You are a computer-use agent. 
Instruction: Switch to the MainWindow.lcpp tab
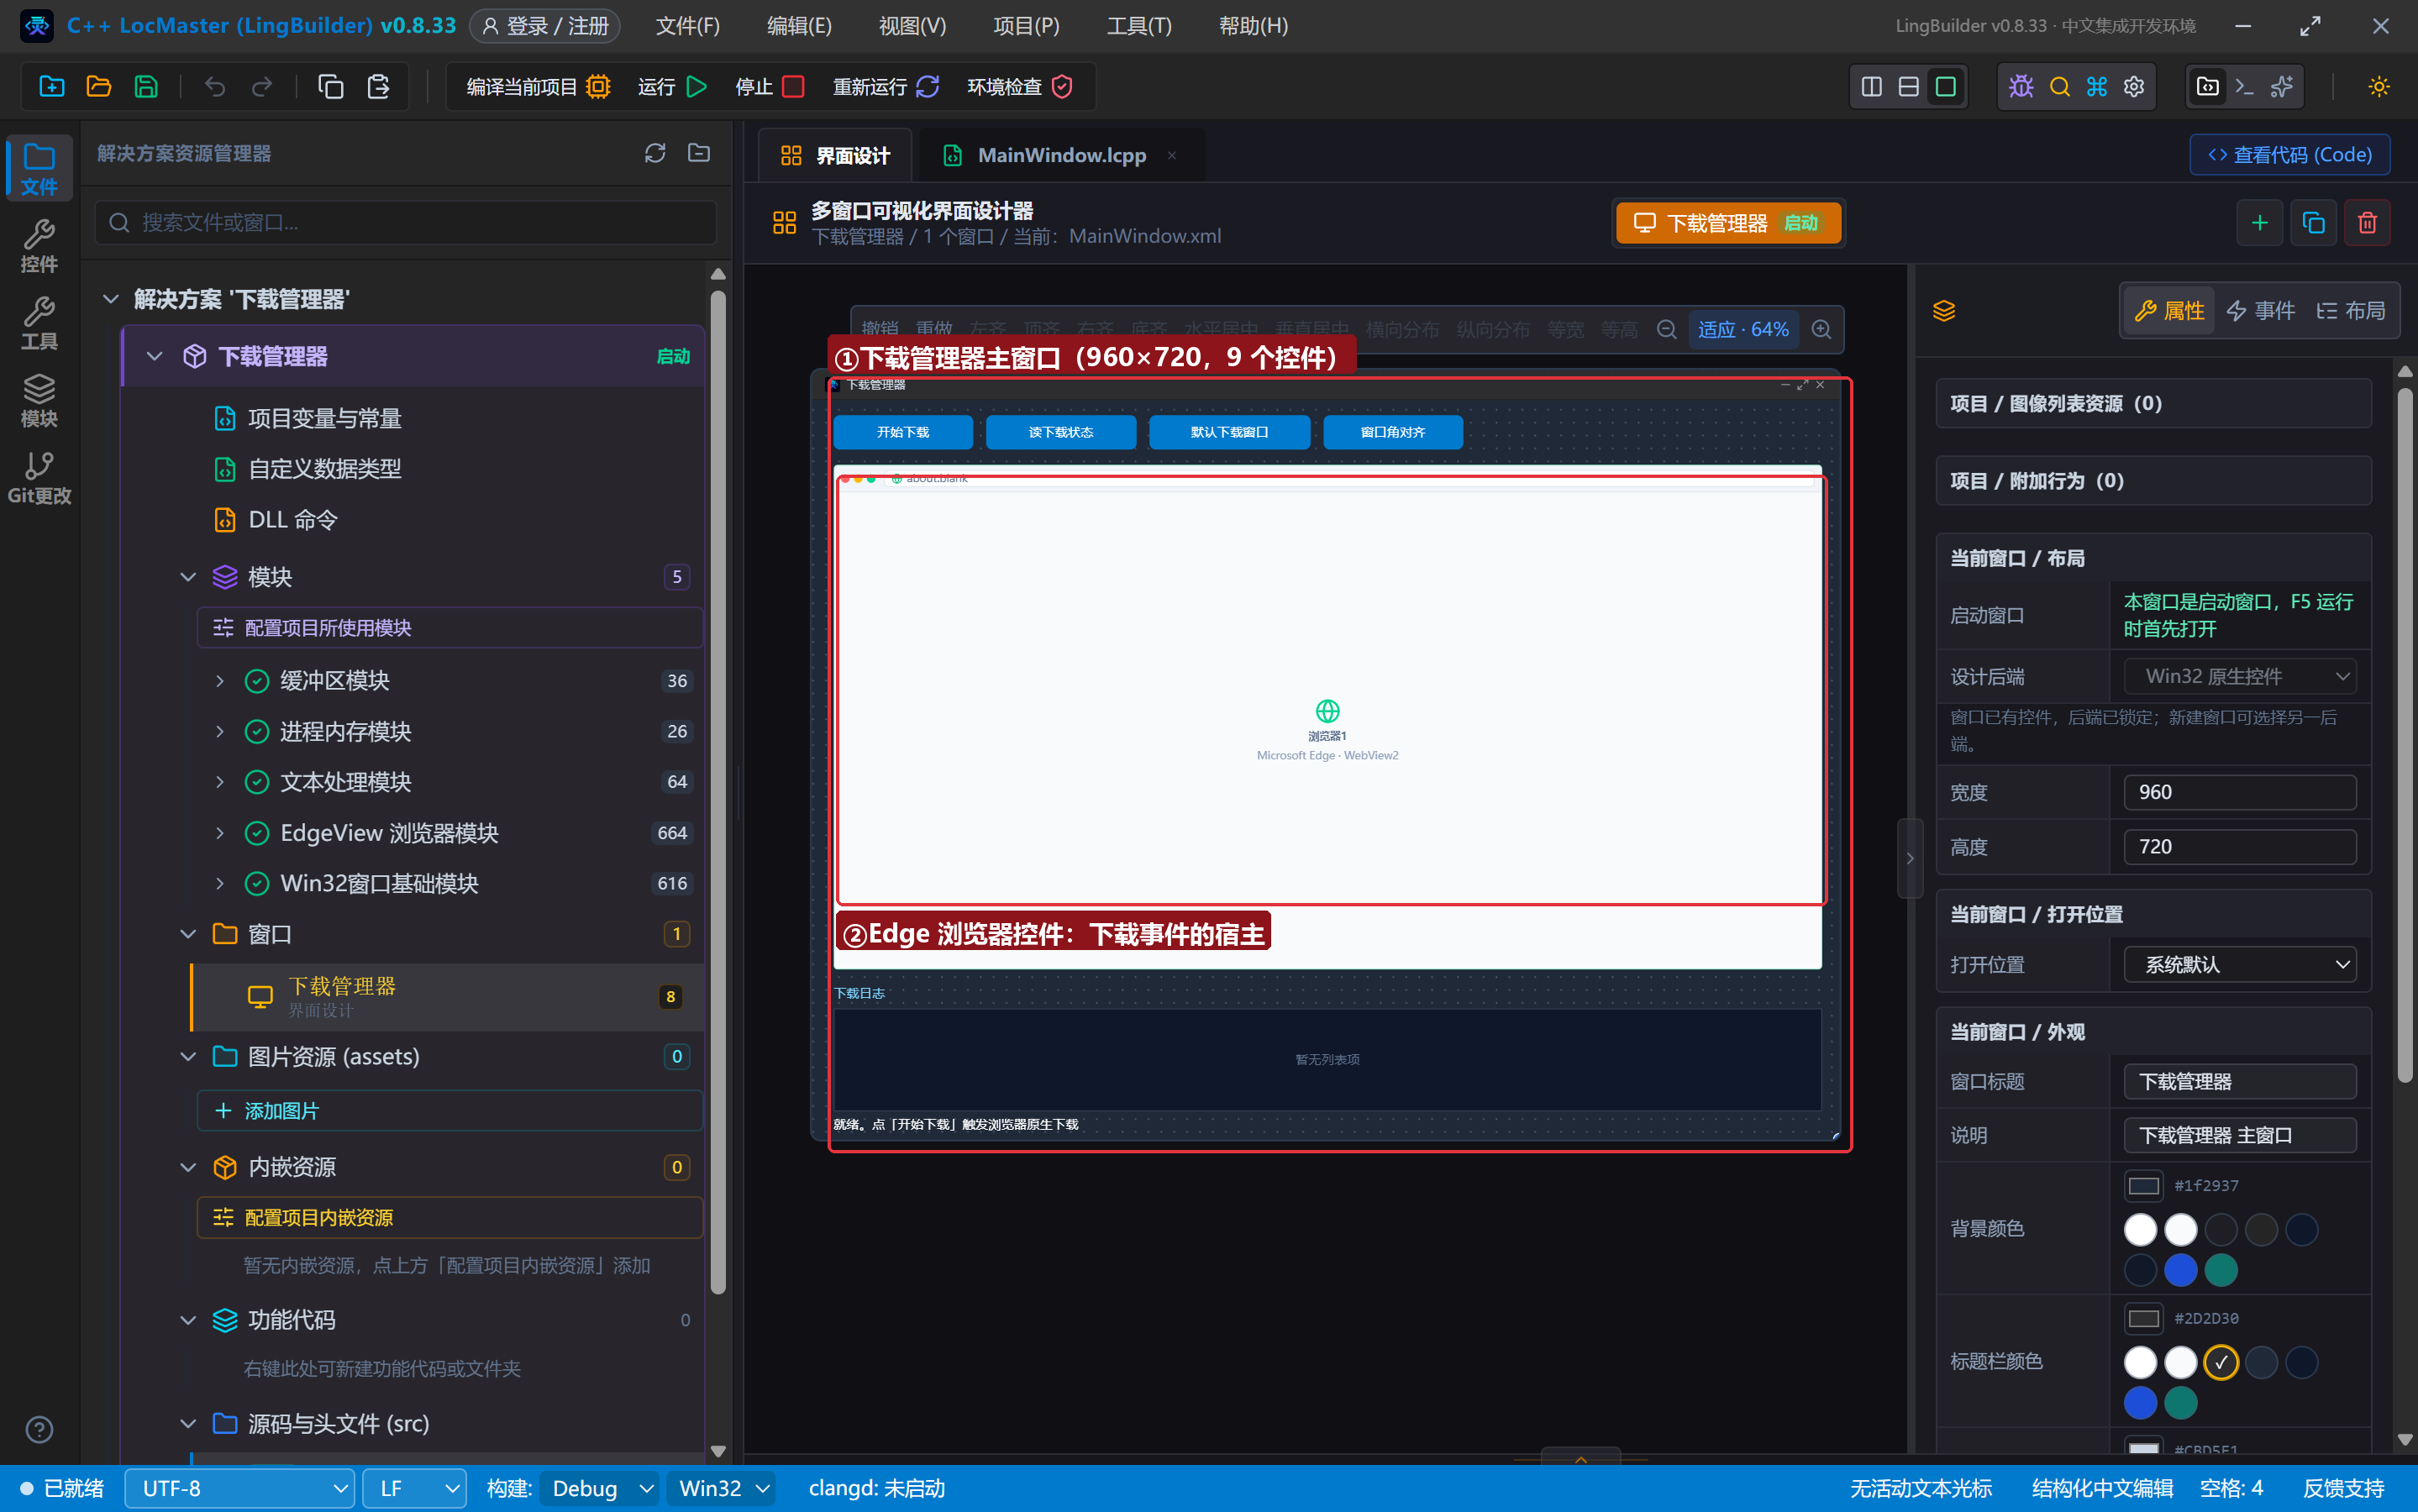pyautogui.click(x=1061, y=155)
